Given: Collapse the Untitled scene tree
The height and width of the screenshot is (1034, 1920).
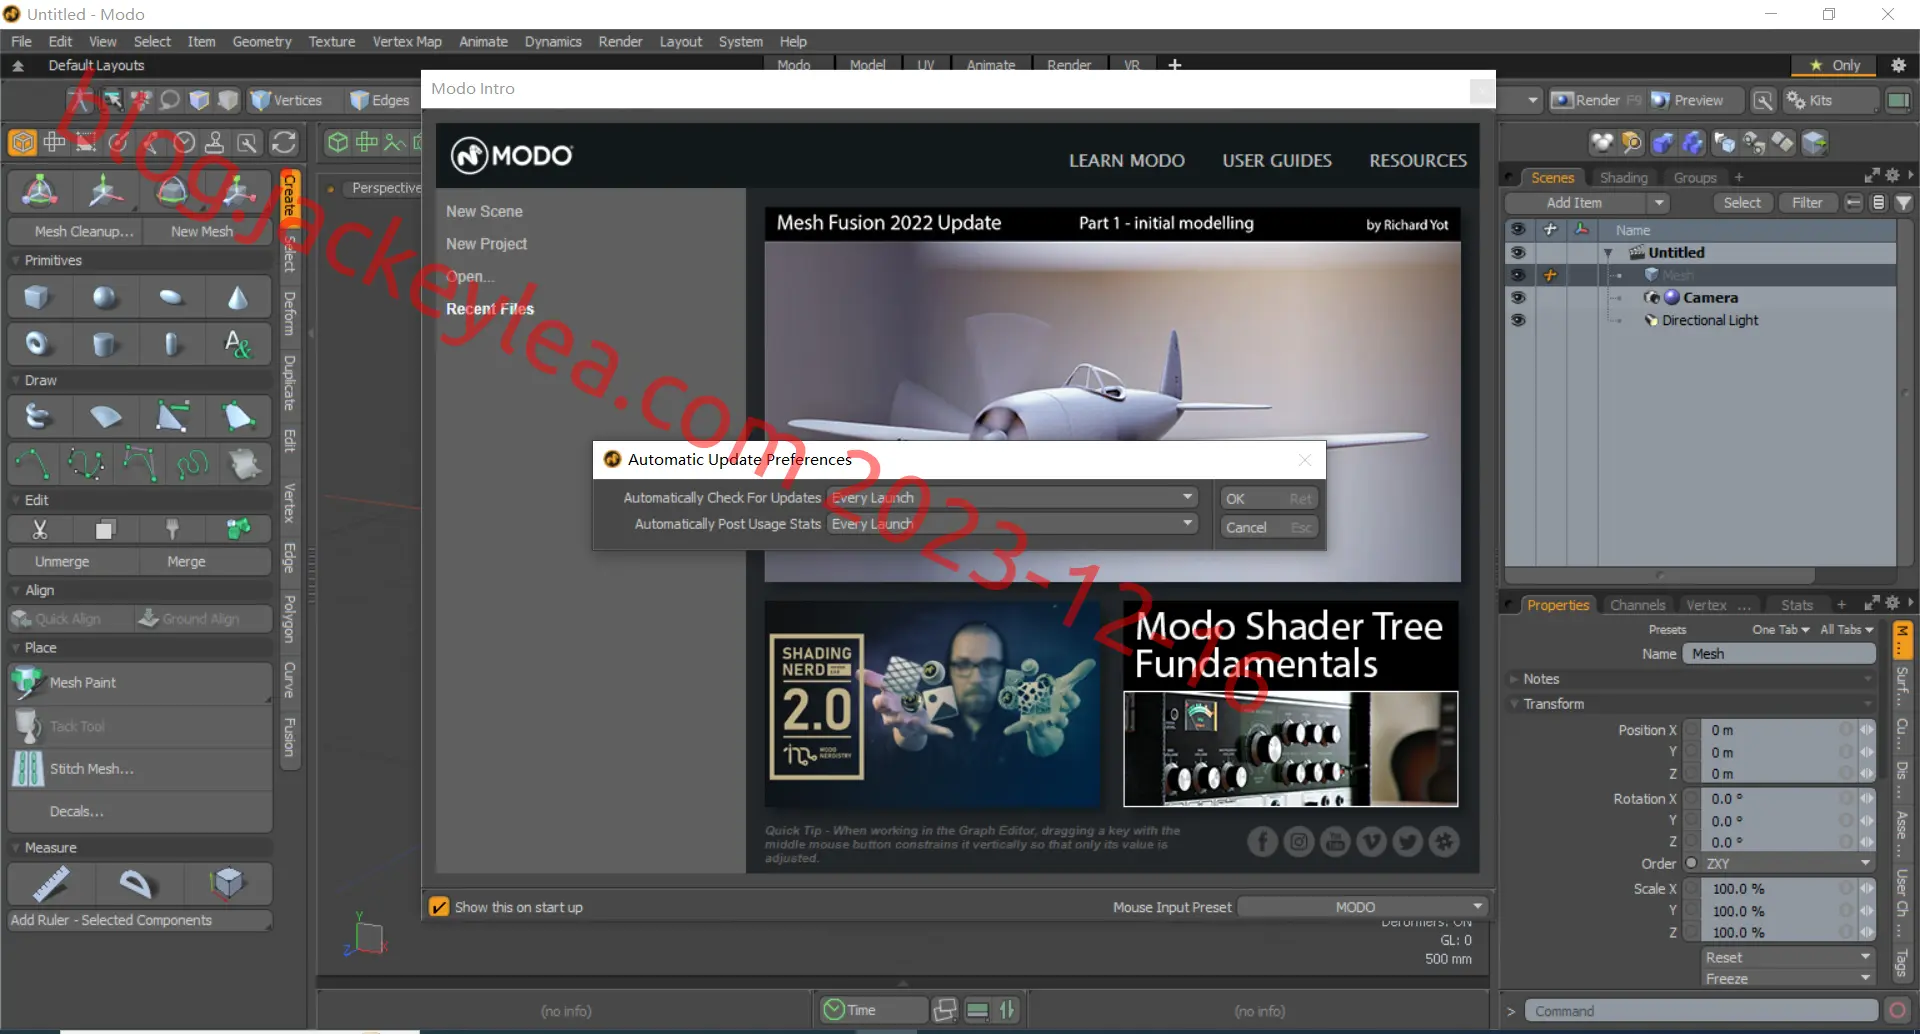Looking at the screenshot, I should coord(1608,253).
